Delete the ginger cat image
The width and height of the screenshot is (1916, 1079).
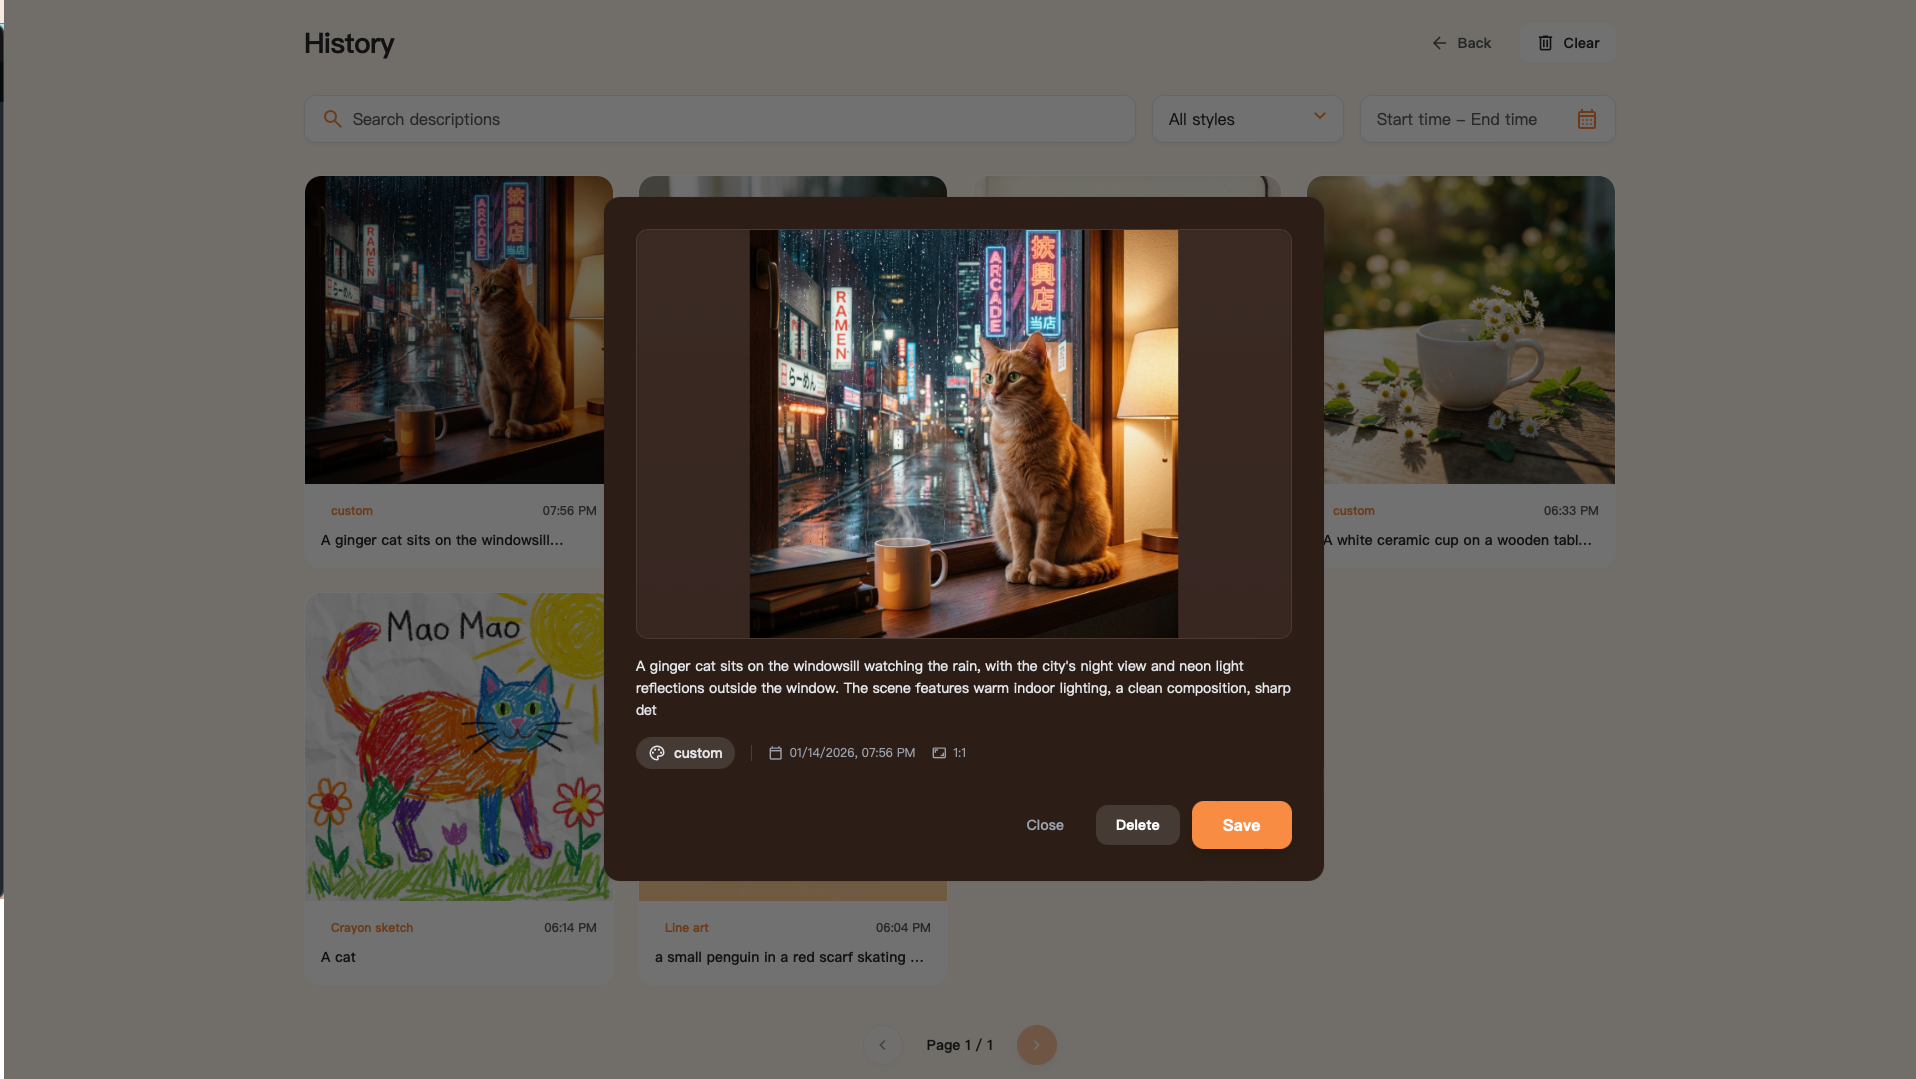[x=1137, y=825]
